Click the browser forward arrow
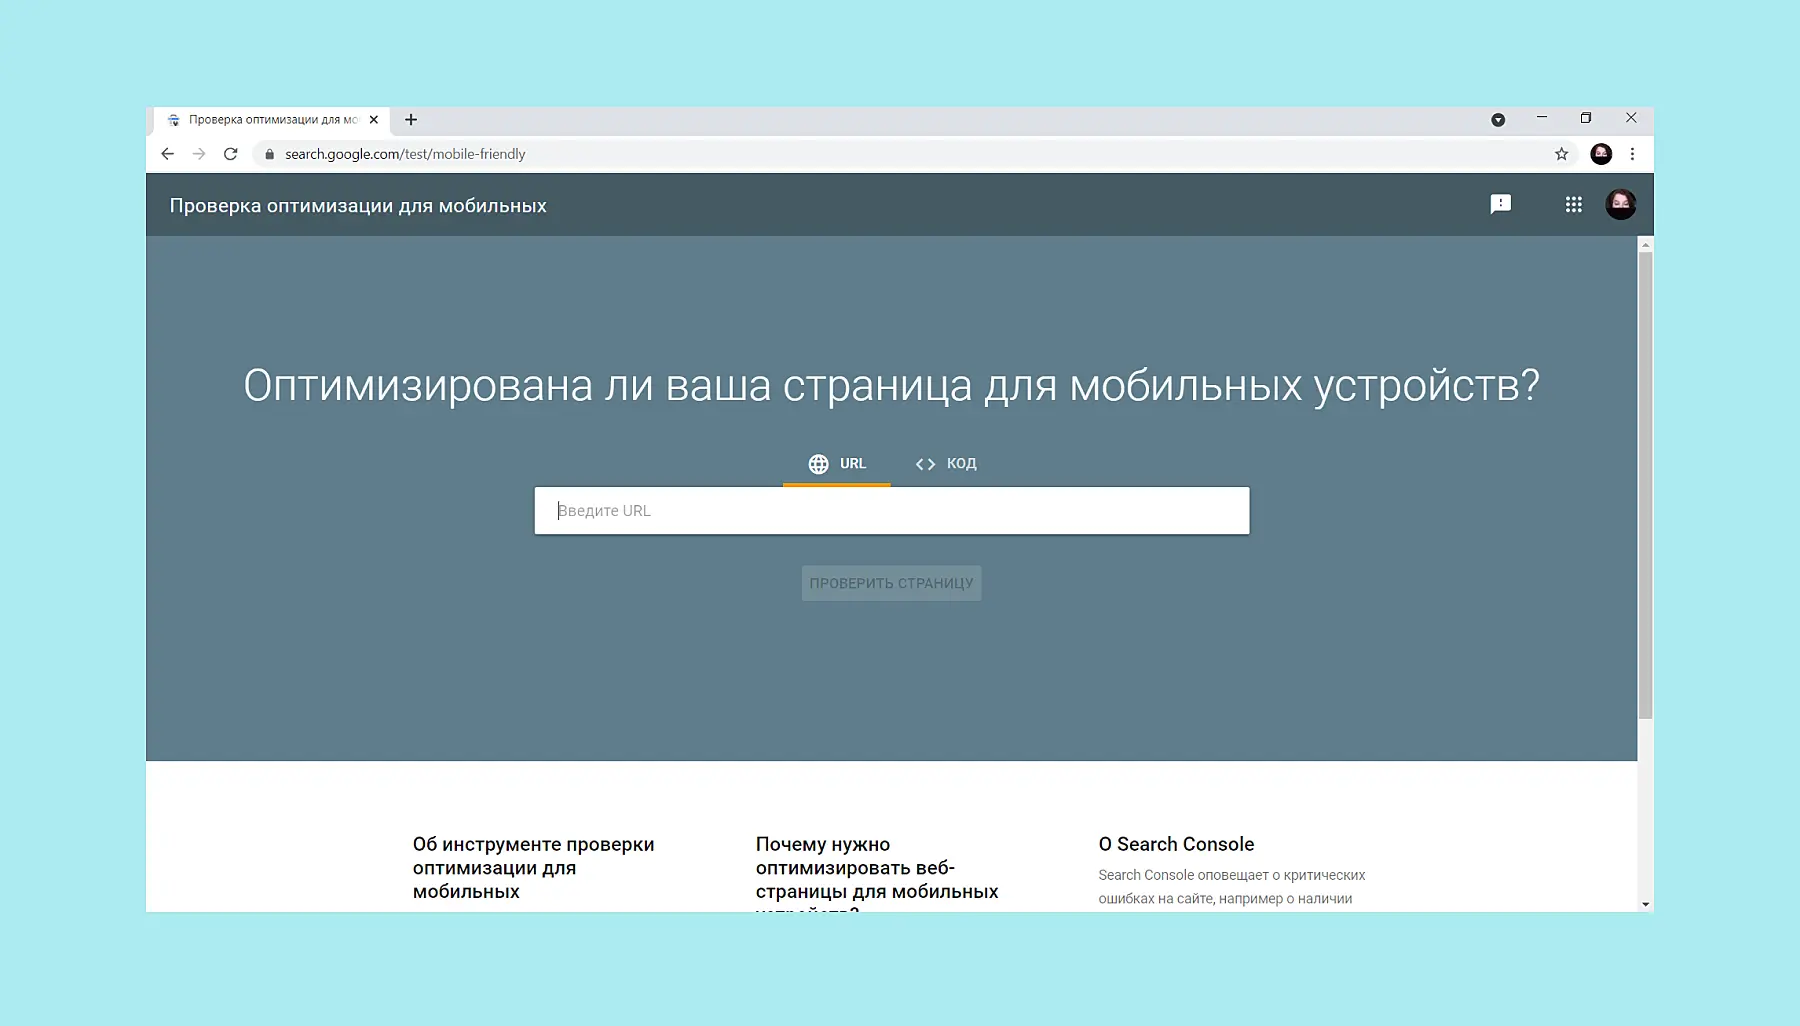 (199, 154)
